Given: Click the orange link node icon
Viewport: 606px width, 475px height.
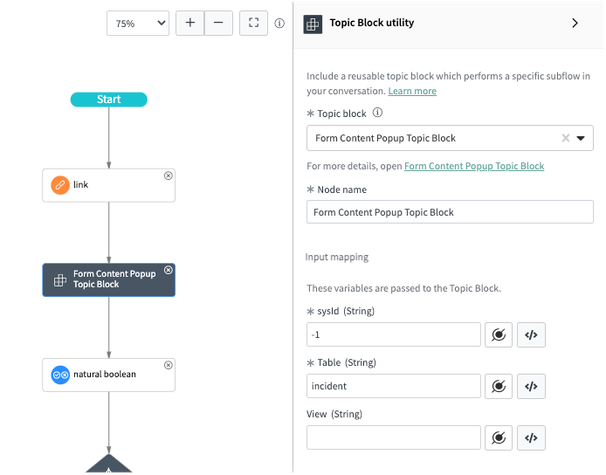Looking at the screenshot, I should [x=60, y=185].
